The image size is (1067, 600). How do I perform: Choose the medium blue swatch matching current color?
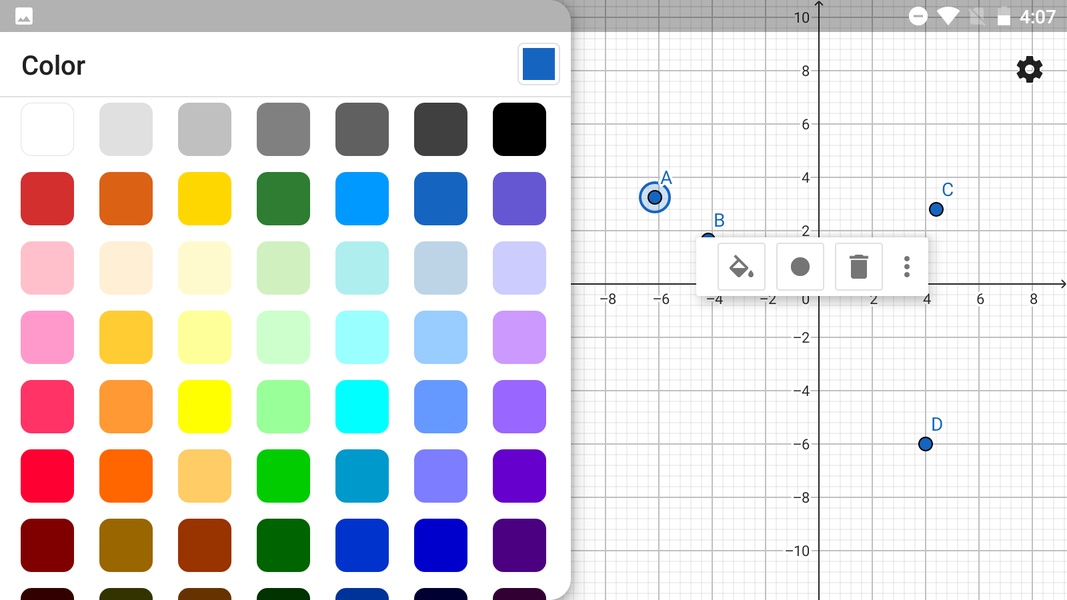[440, 199]
